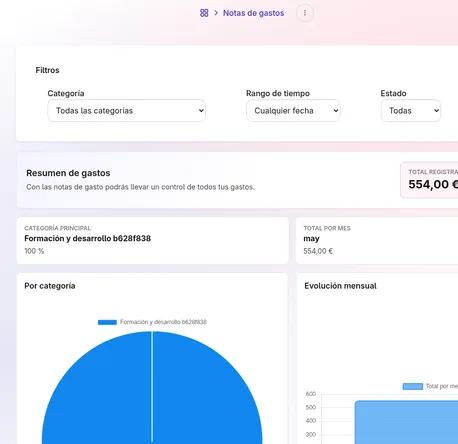Click the Formación y desarrollo b628f838 legend label
The width and height of the screenshot is (458, 444).
click(x=163, y=322)
